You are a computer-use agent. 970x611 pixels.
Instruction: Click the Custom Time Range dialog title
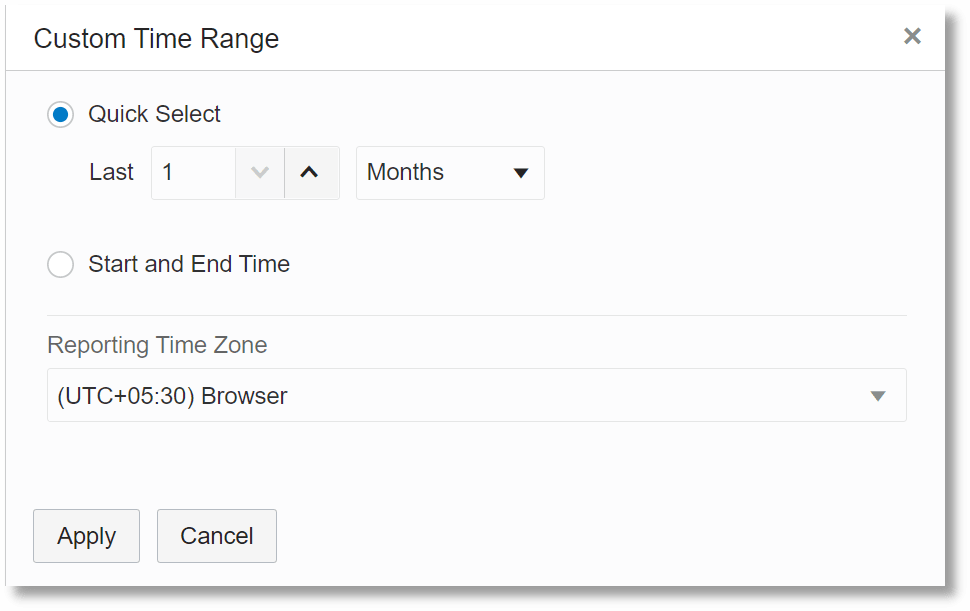coord(156,38)
